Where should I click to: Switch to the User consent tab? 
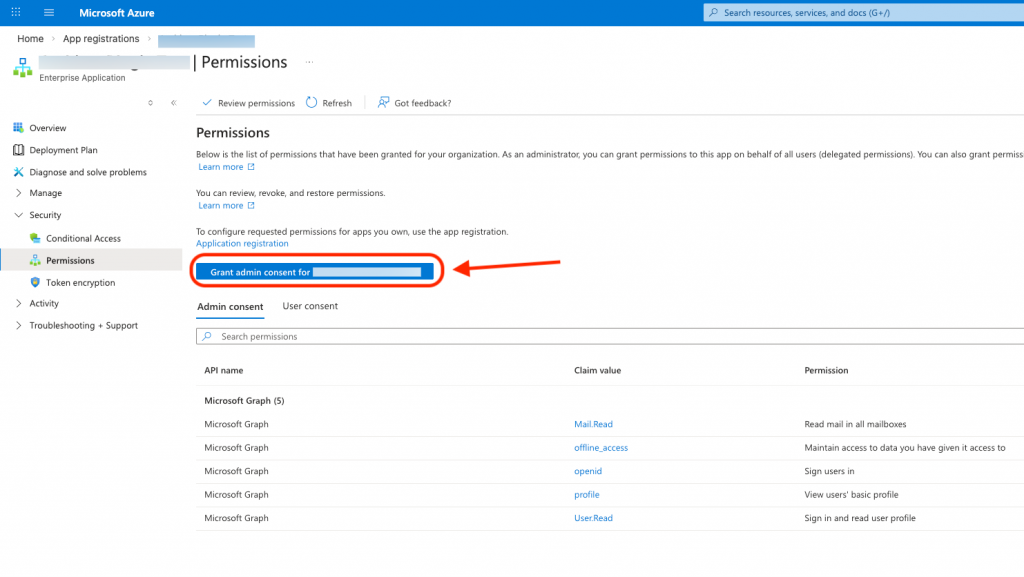pos(310,306)
